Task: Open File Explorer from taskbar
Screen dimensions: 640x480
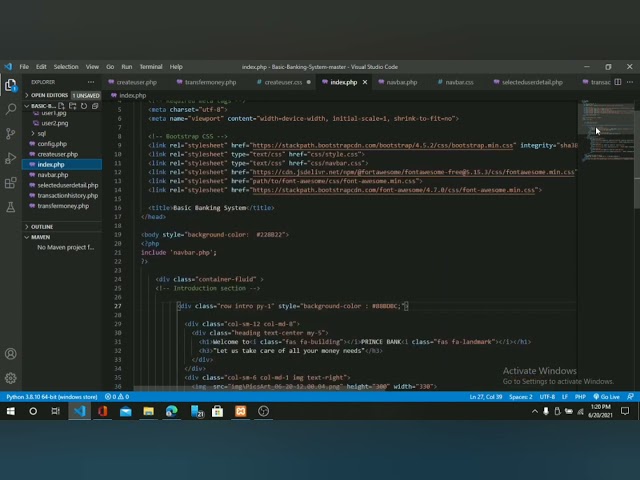Action: coord(149,411)
